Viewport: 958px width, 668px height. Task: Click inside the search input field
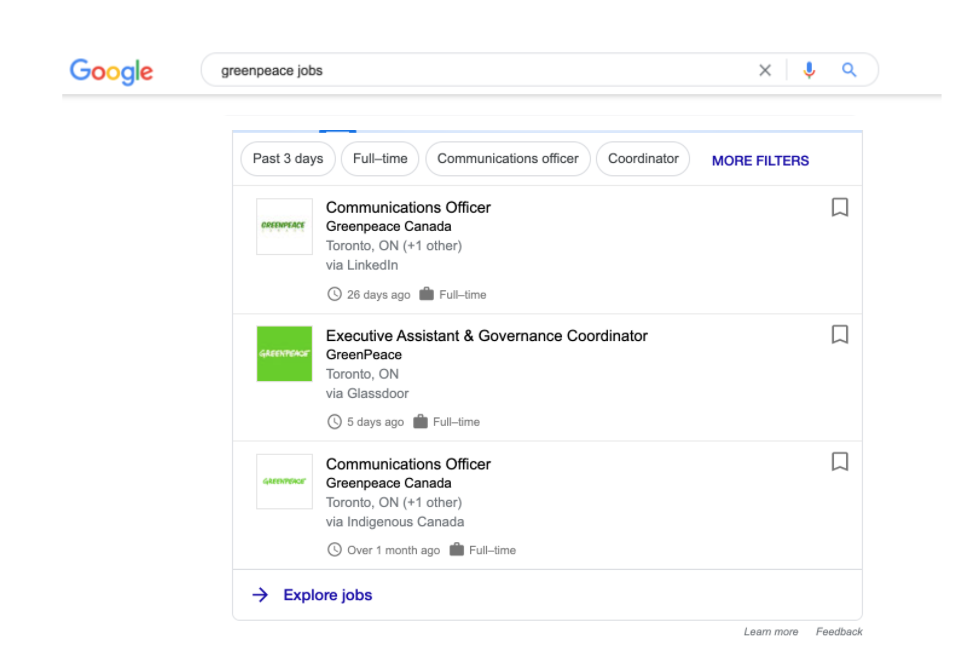450,69
